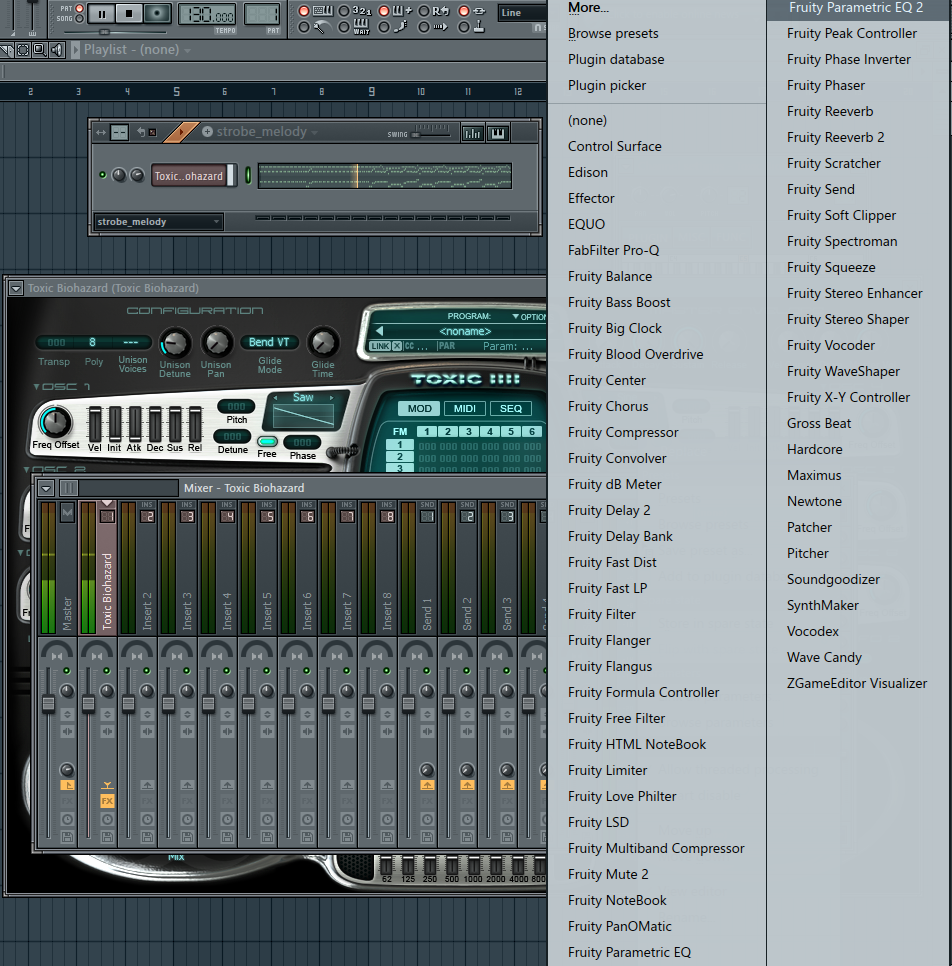Open the keyboard editor piano icon

coord(498,133)
